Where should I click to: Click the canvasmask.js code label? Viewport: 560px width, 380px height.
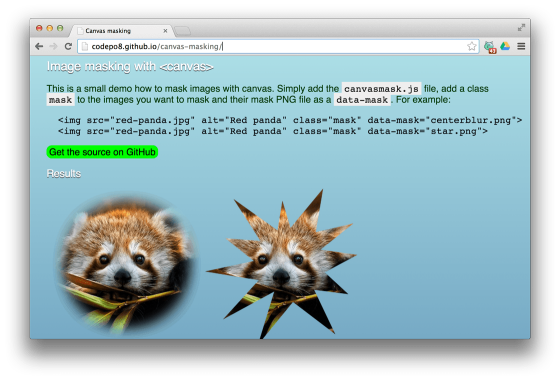[x=381, y=89]
